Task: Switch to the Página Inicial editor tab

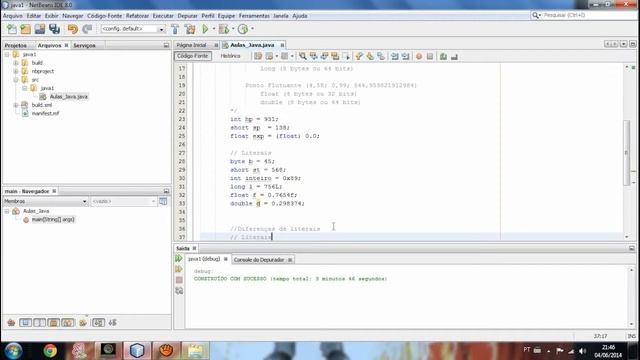Action: (x=191, y=45)
